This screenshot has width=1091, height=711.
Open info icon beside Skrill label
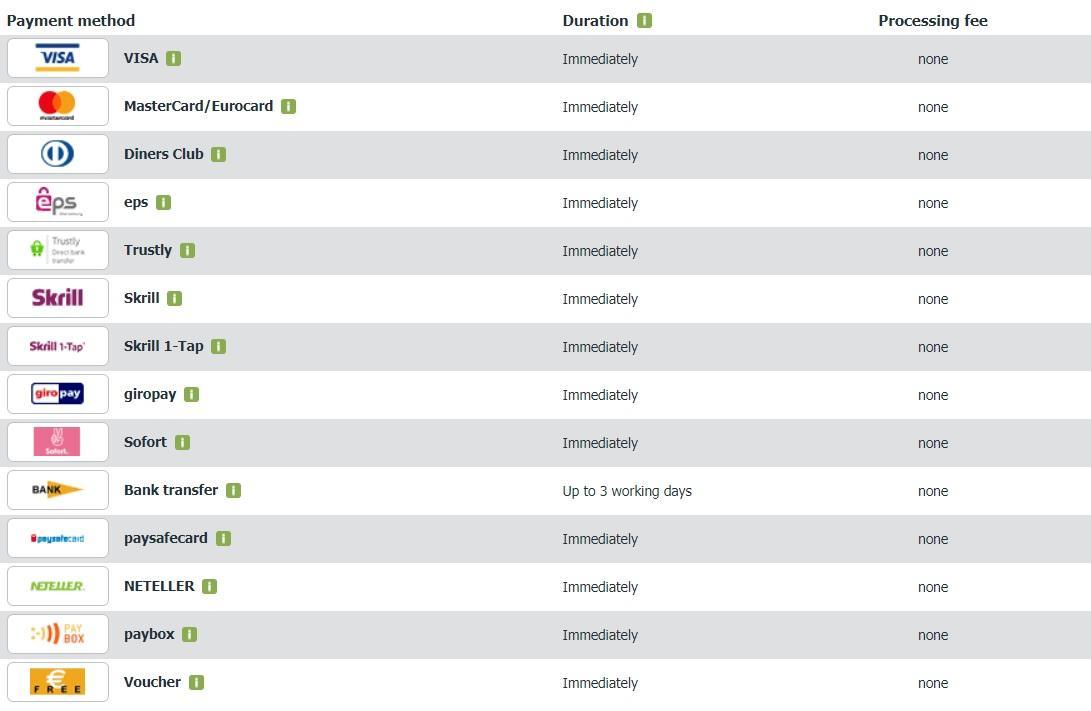pyautogui.click(x=174, y=299)
